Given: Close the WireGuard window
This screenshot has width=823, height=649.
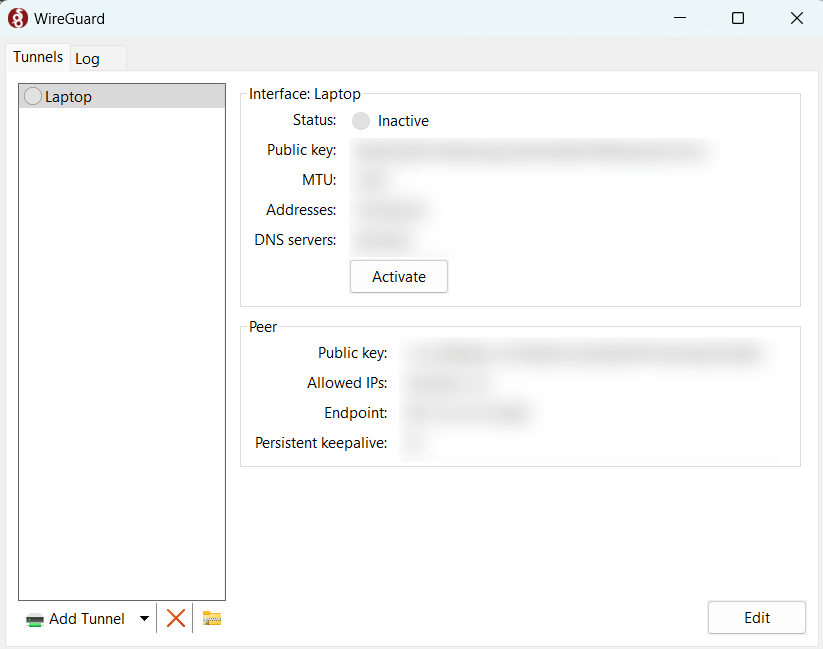Looking at the screenshot, I should [796, 18].
